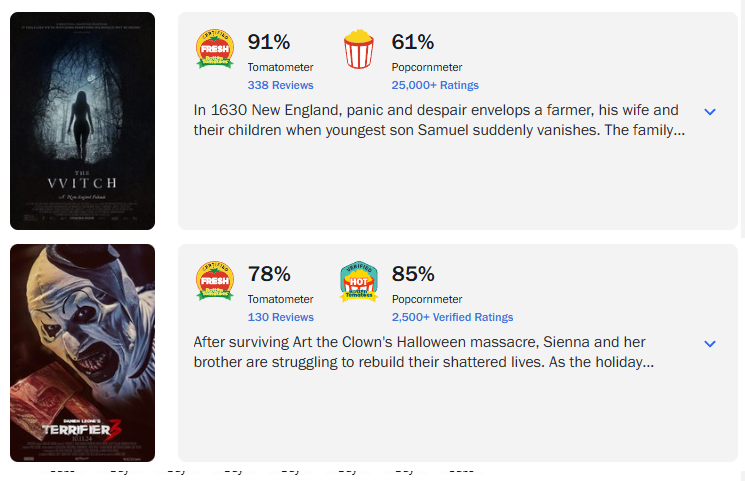Image resolution: width=745 pixels, height=481 pixels.
Task: Open the 2,500+ Verified Ratings link
Action: (x=452, y=317)
